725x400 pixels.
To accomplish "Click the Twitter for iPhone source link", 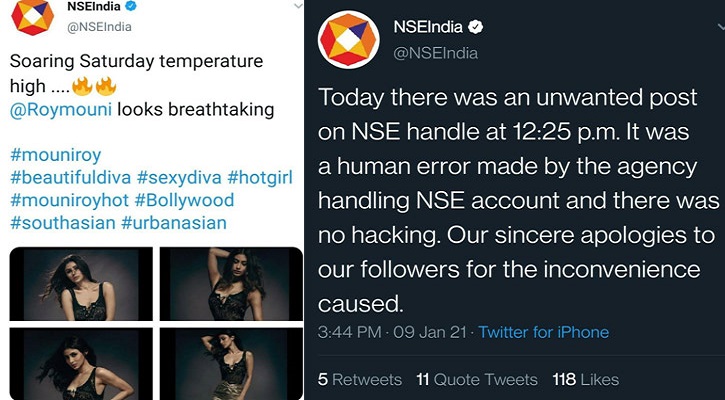I will [x=543, y=332].
